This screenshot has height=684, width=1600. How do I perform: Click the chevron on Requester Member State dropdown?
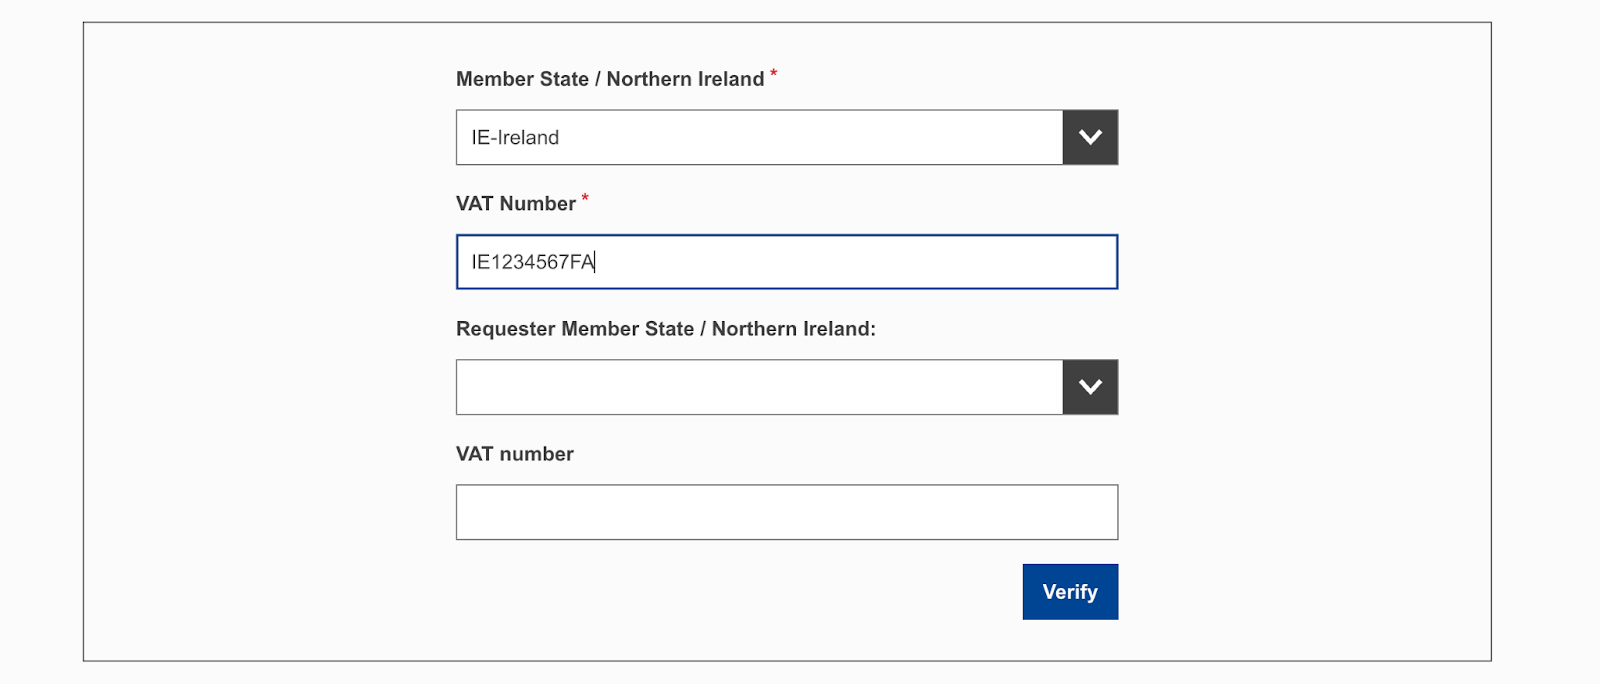point(1089,387)
